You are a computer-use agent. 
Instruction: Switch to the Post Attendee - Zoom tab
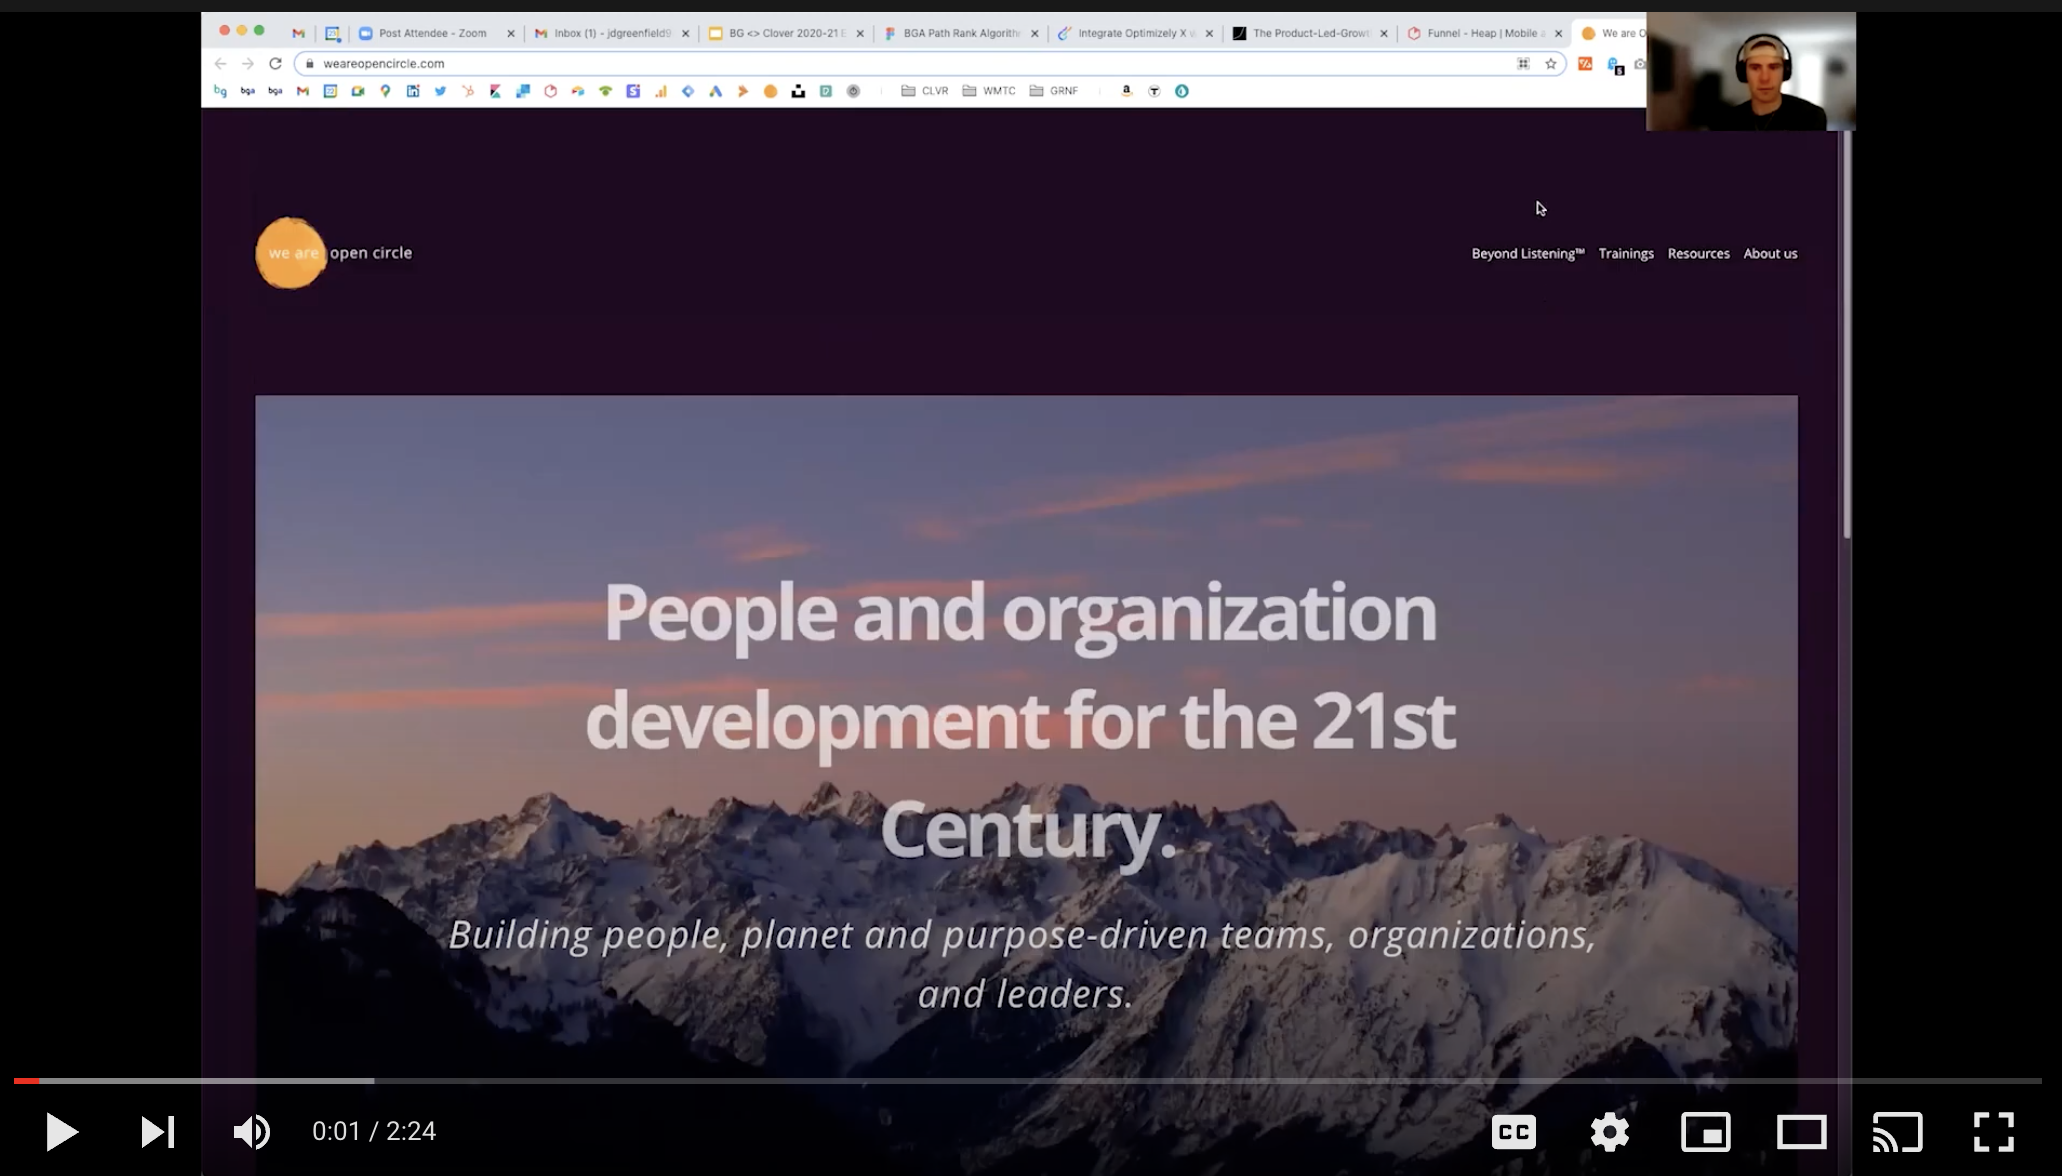click(432, 33)
